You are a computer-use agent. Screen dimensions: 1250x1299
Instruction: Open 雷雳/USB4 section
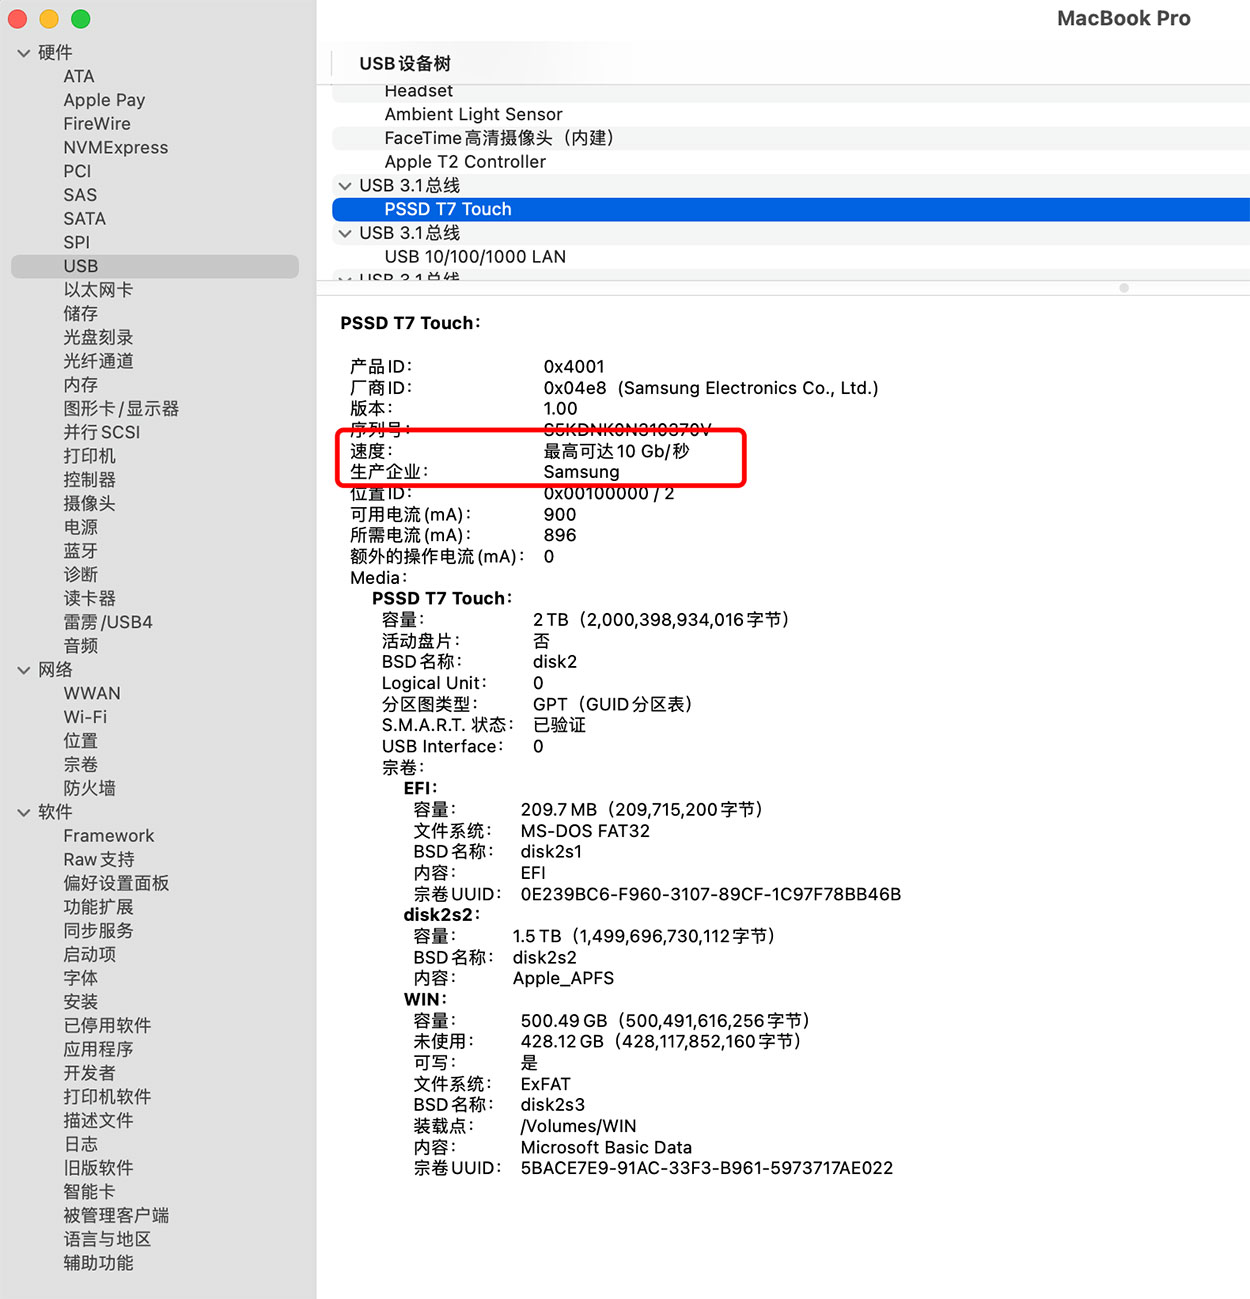pos(108,622)
